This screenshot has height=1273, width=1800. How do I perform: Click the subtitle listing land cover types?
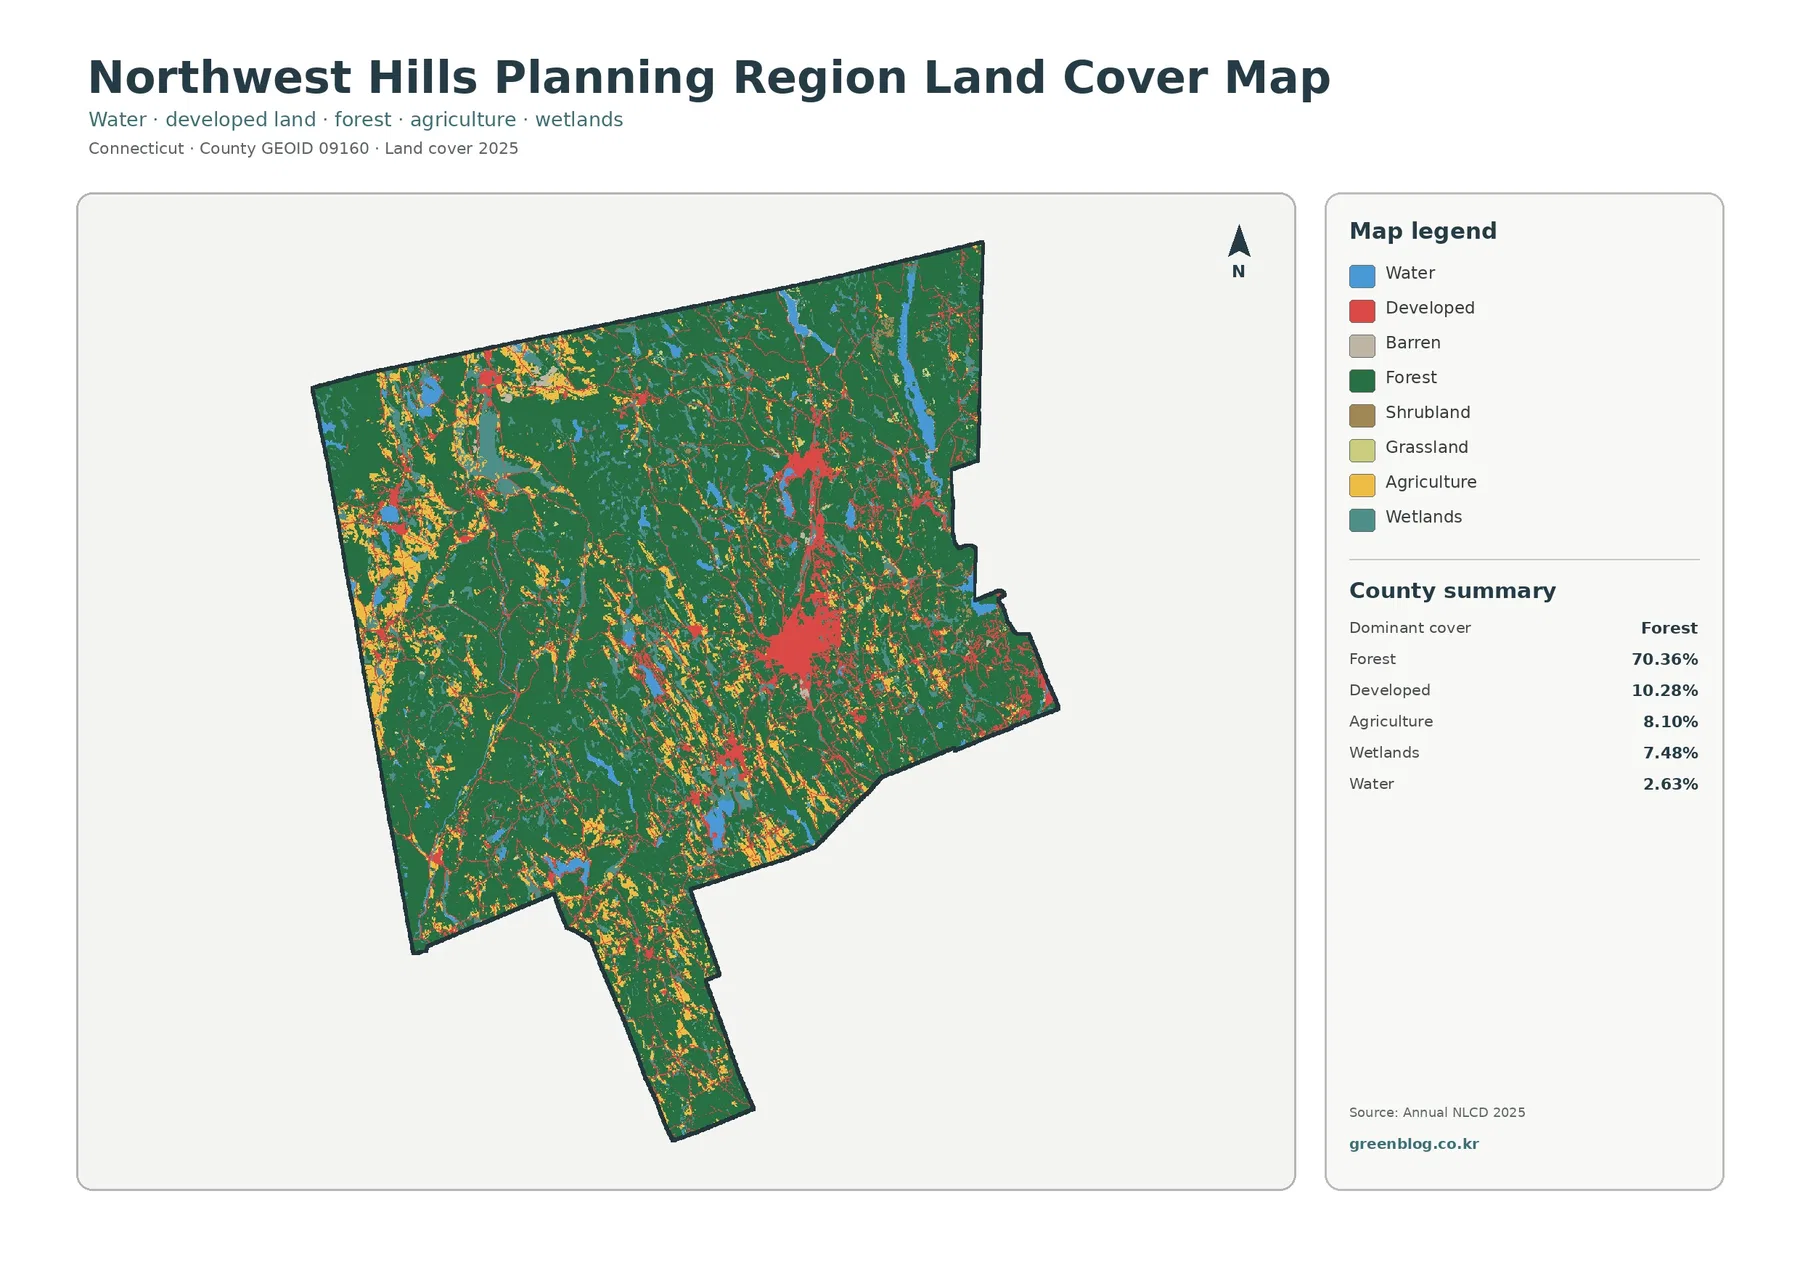pyautogui.click(x=355, y=120)
